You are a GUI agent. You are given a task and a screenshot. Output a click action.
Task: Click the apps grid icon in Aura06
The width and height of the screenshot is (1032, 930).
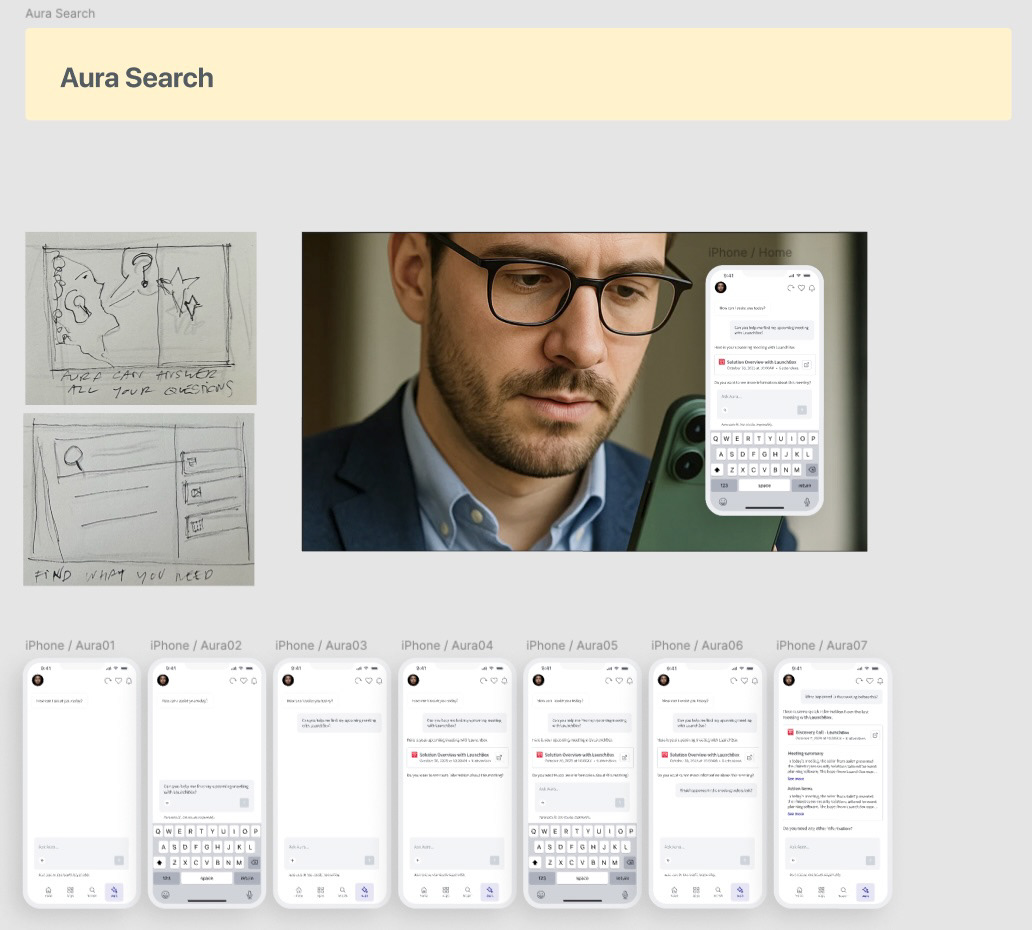(696, 891)
